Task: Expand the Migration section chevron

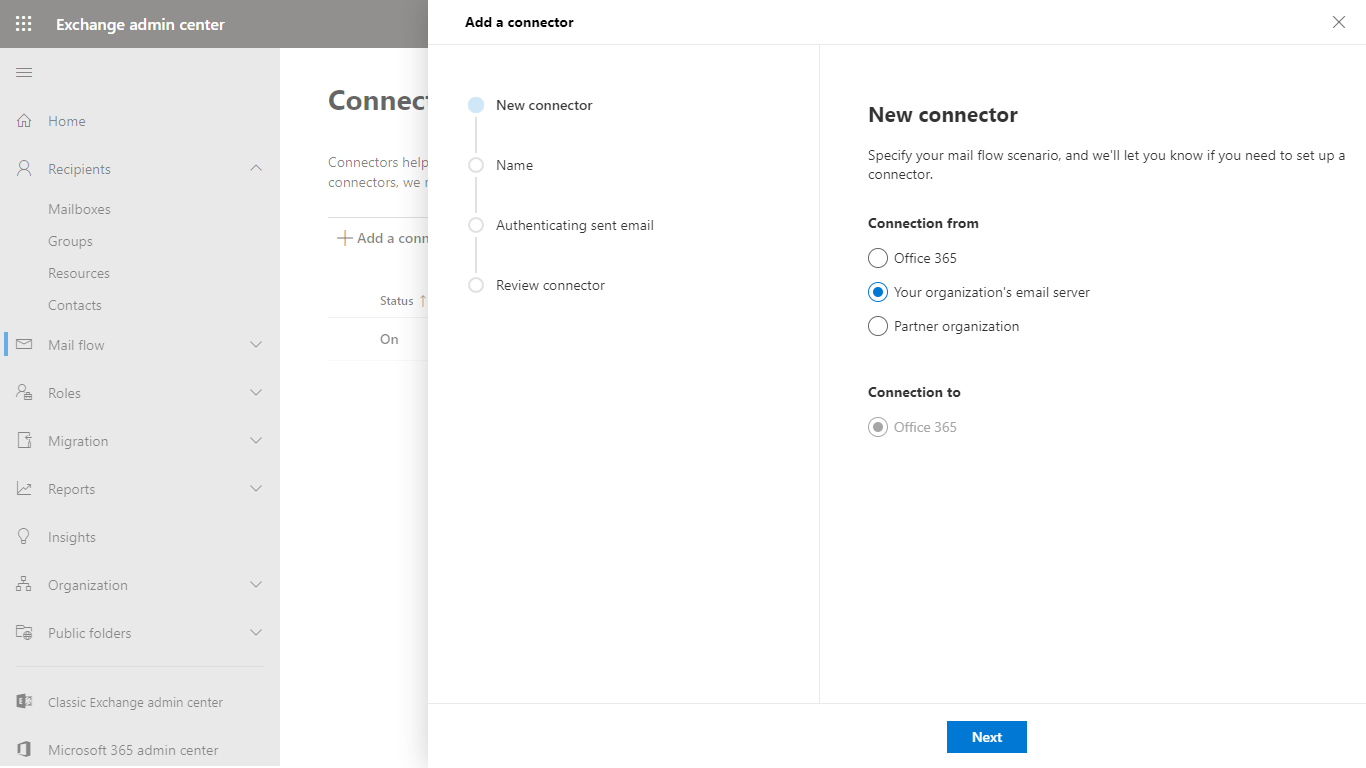Action: click(x=256, y=441)
